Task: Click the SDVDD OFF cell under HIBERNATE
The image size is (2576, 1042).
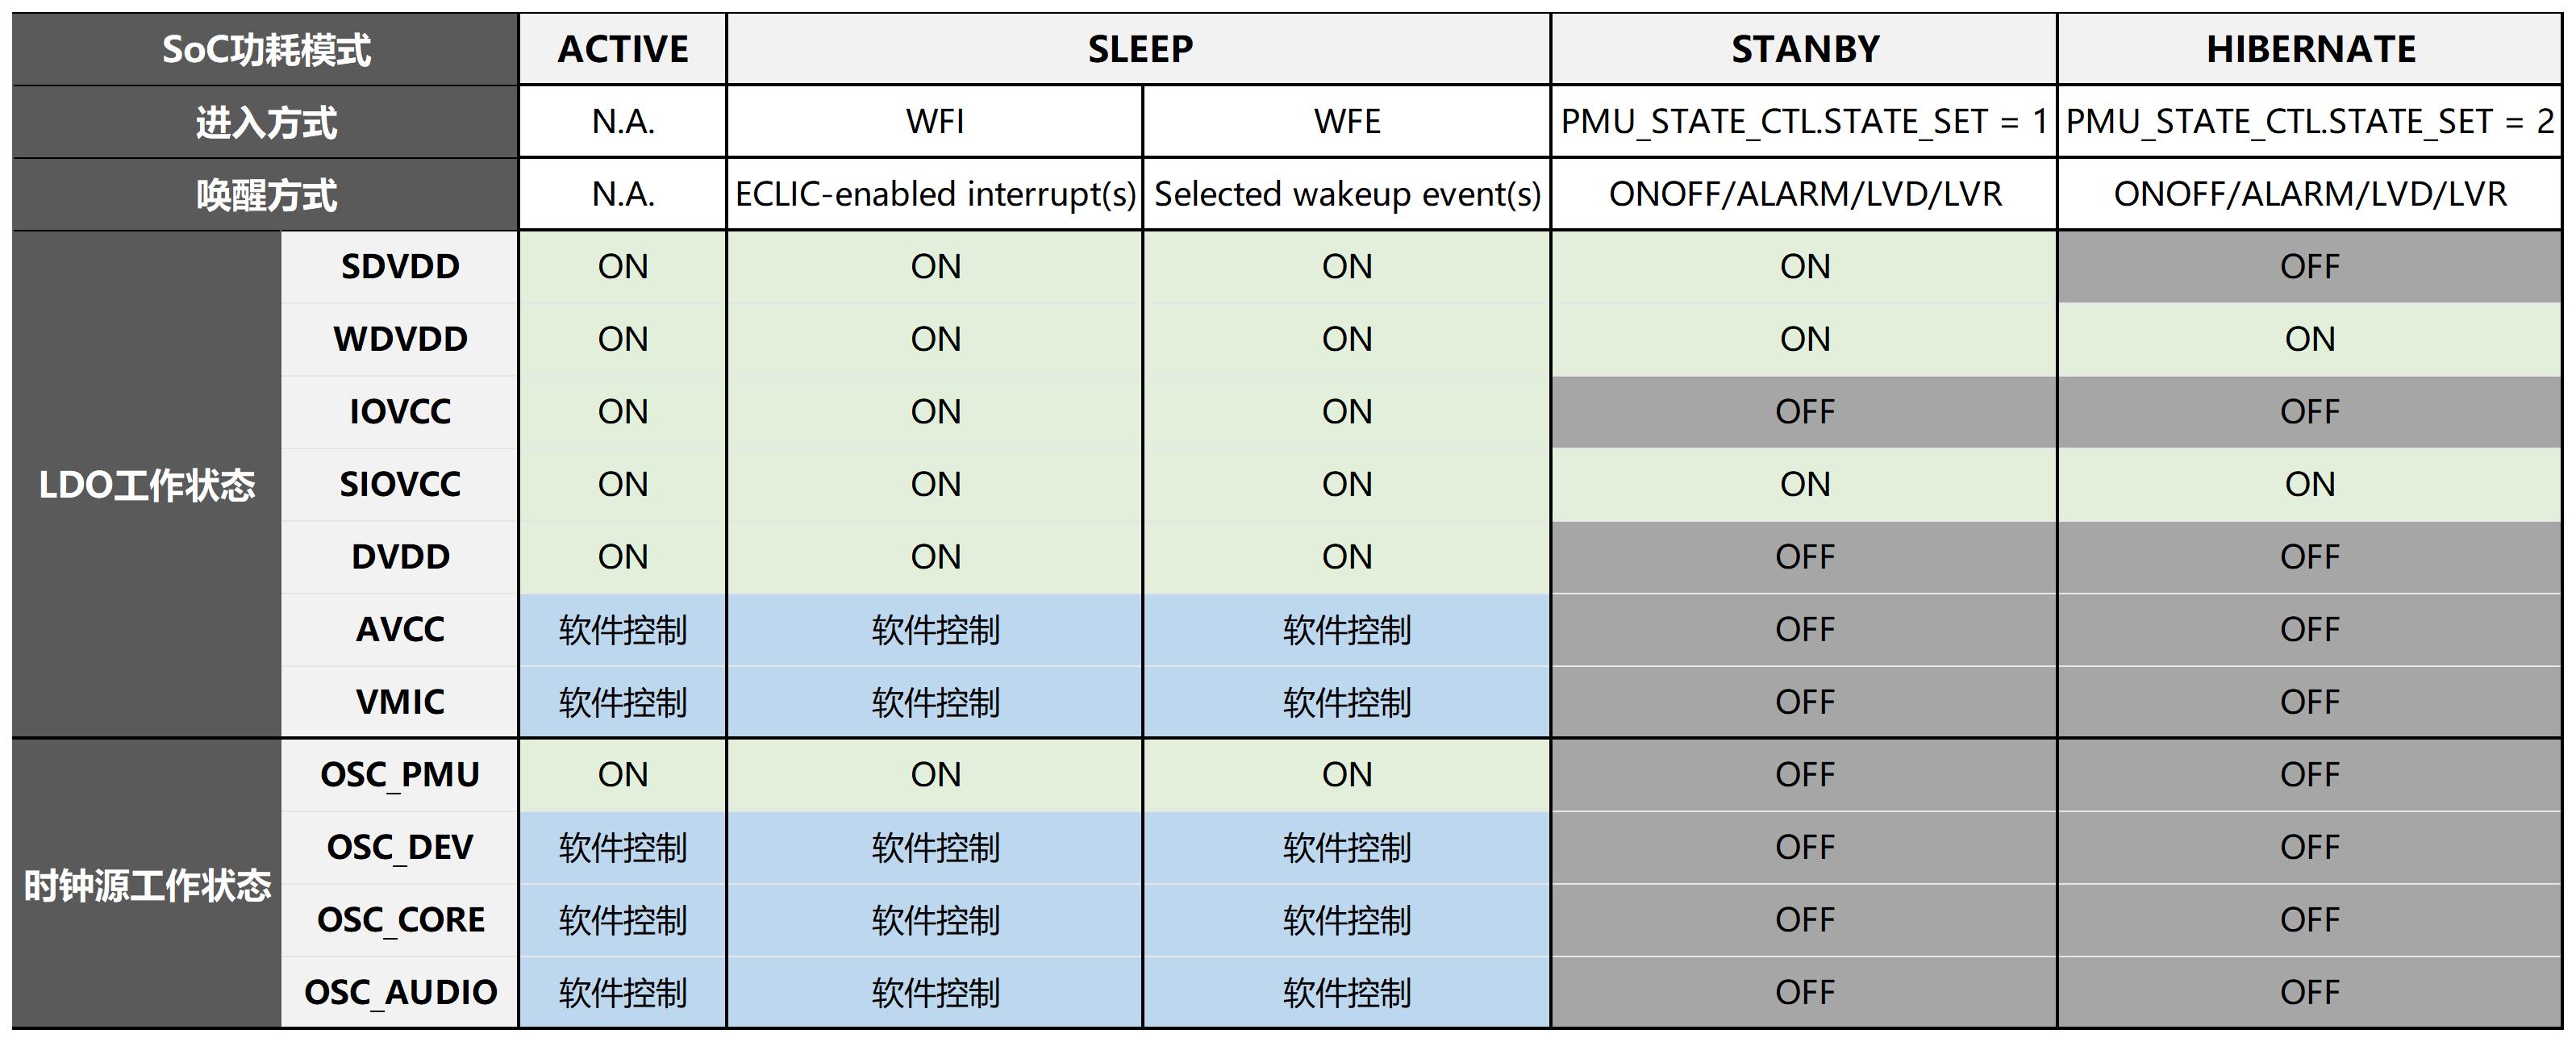Action: pos(2310,267)
